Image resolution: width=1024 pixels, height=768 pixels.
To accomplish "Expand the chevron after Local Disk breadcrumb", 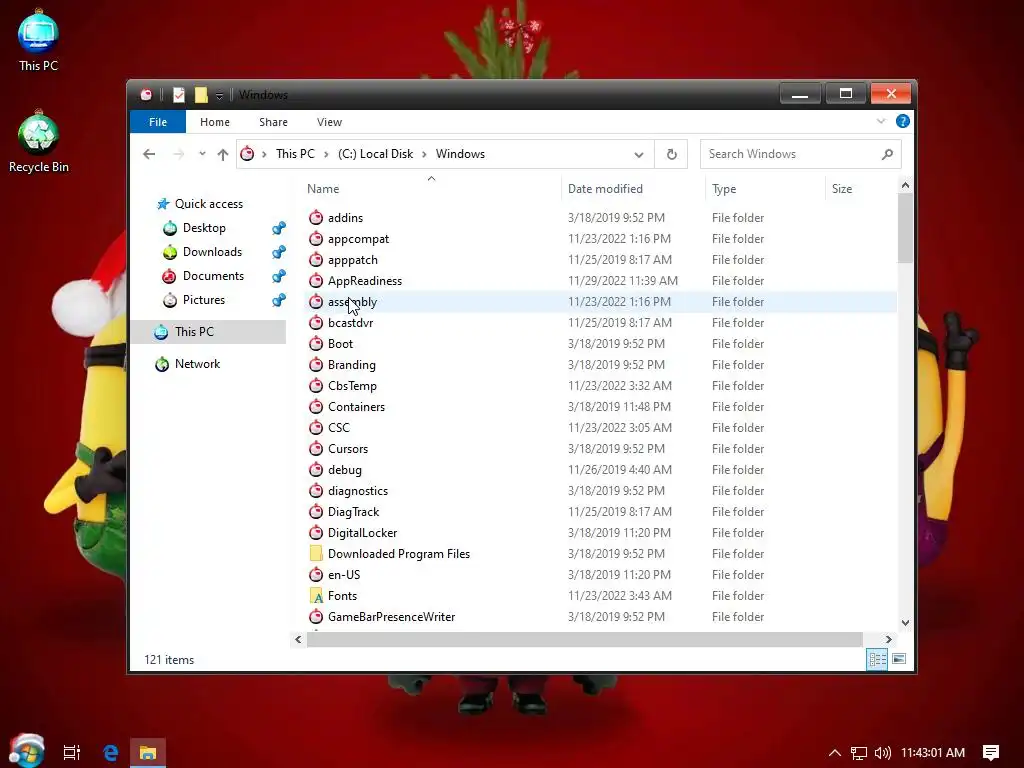I will click(x=424, y=154).
